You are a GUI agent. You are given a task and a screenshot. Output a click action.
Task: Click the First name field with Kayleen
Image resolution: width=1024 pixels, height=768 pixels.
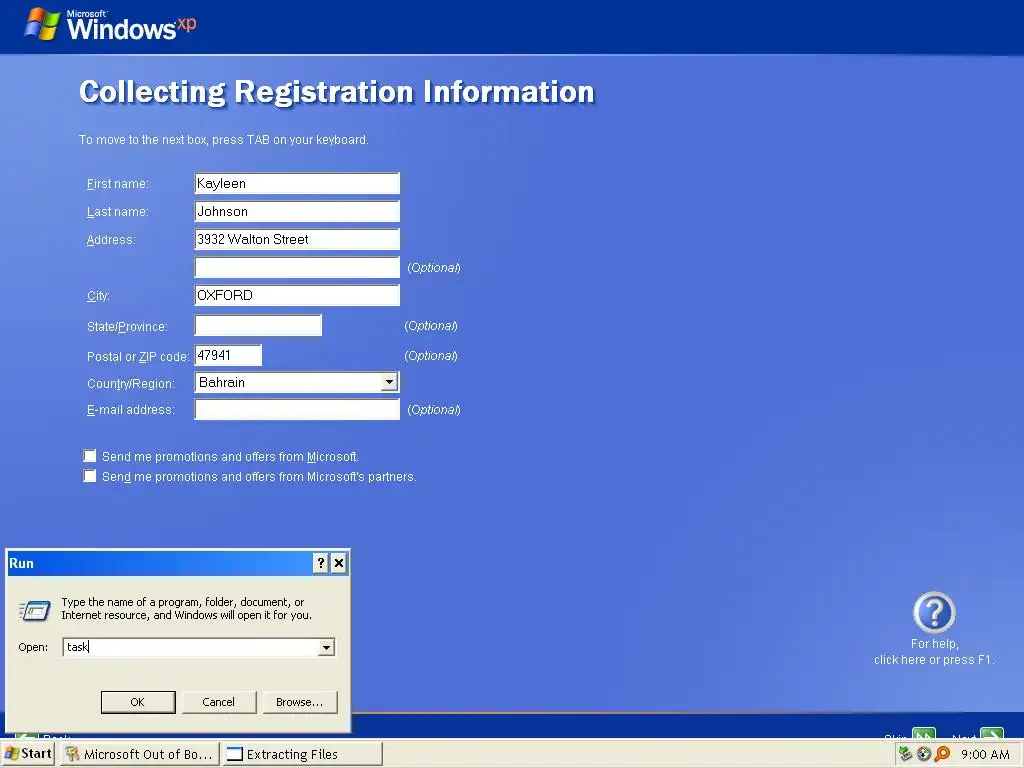pos(297,184)
